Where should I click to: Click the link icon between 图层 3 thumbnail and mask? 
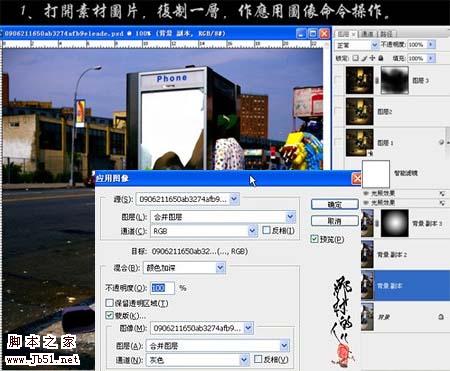(377, 80)
